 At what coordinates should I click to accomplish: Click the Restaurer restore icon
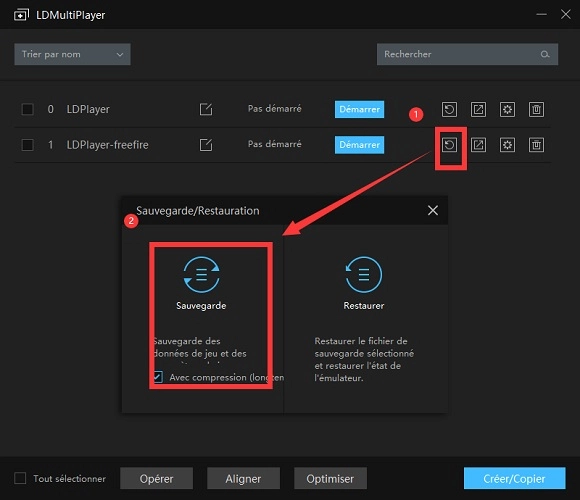coord(364,274)
